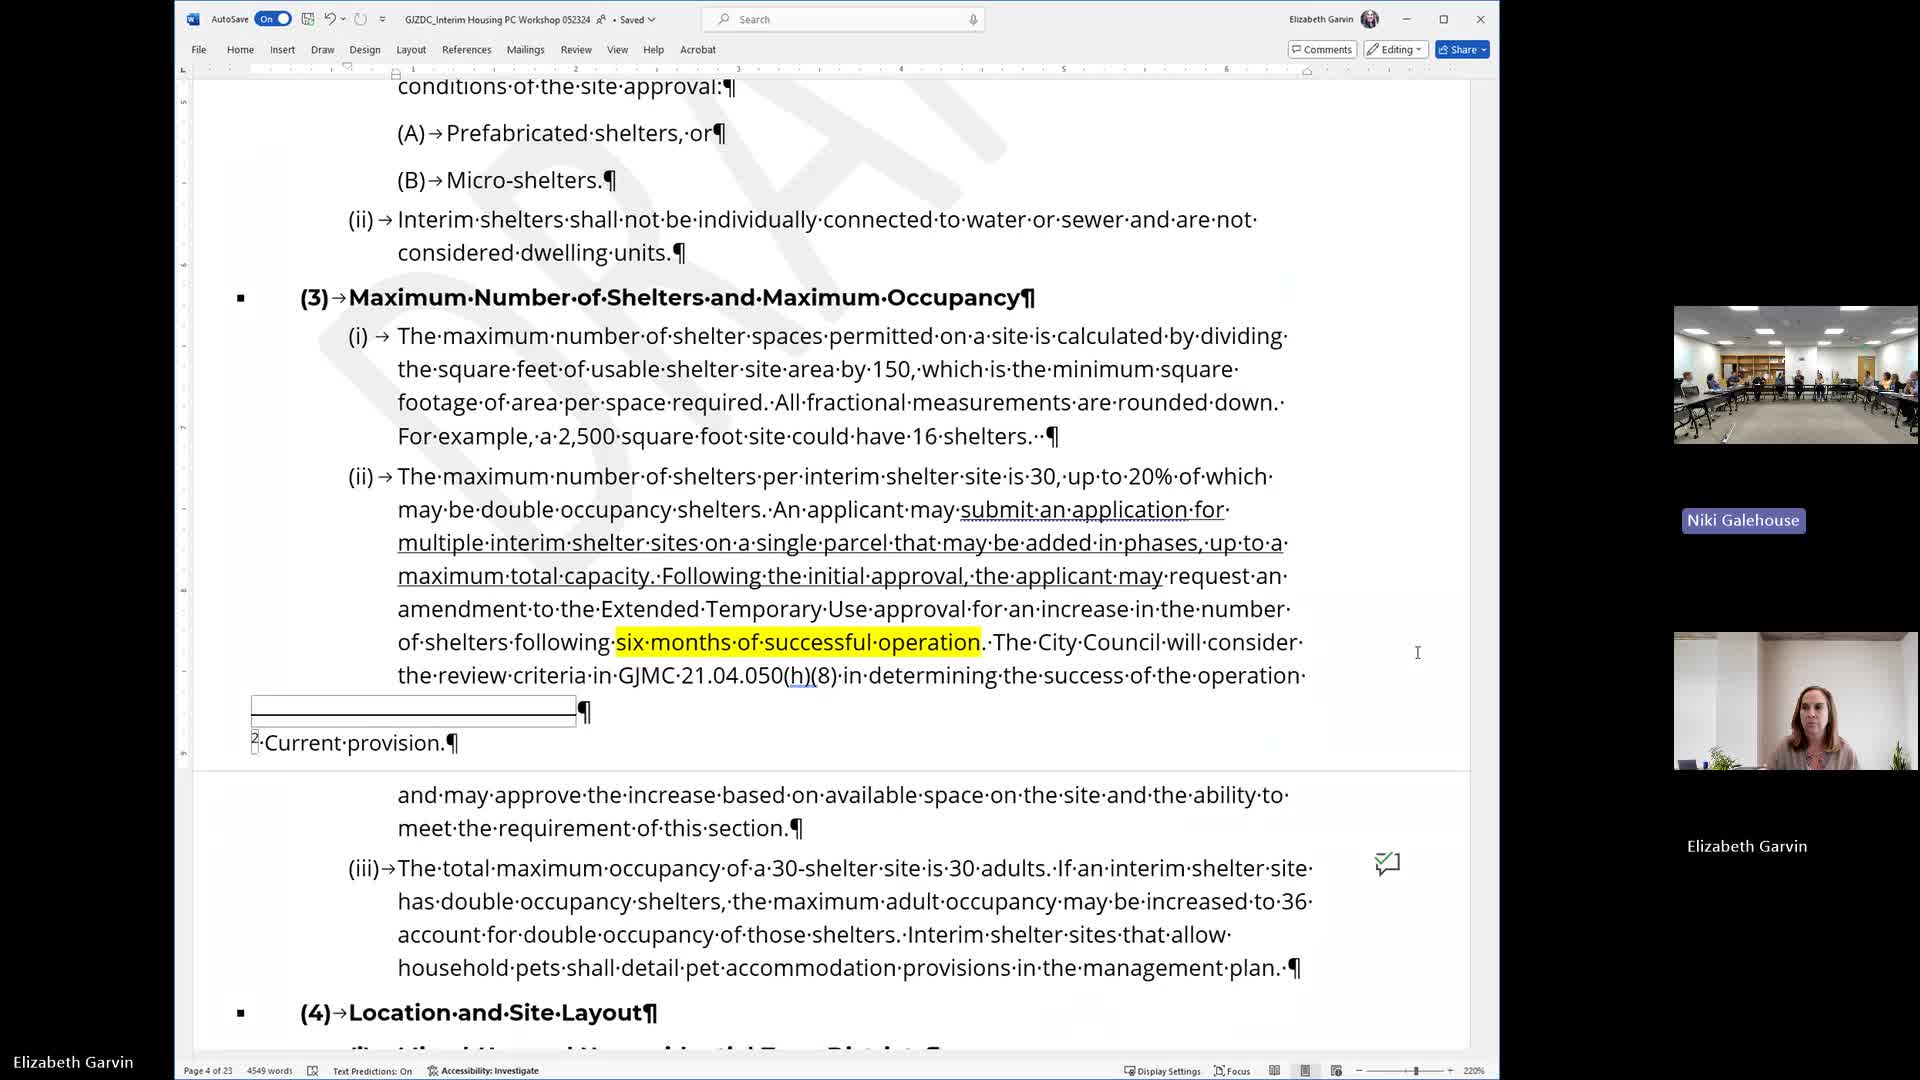This screenshot has height=1080, width=1920.
Task: Click the Save icon in title bar
Action: pyautogui.click(x=308, y=19)
